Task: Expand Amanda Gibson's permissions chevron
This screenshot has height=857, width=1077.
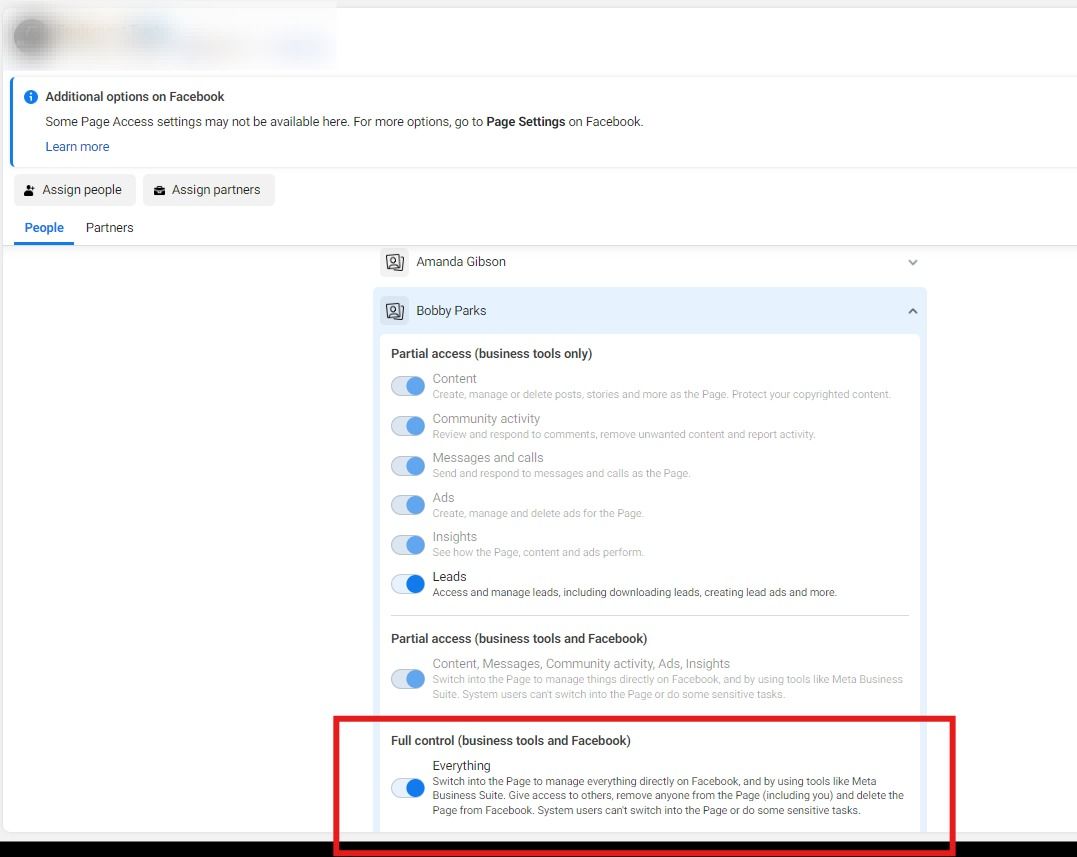Action: tap(912, 262)
